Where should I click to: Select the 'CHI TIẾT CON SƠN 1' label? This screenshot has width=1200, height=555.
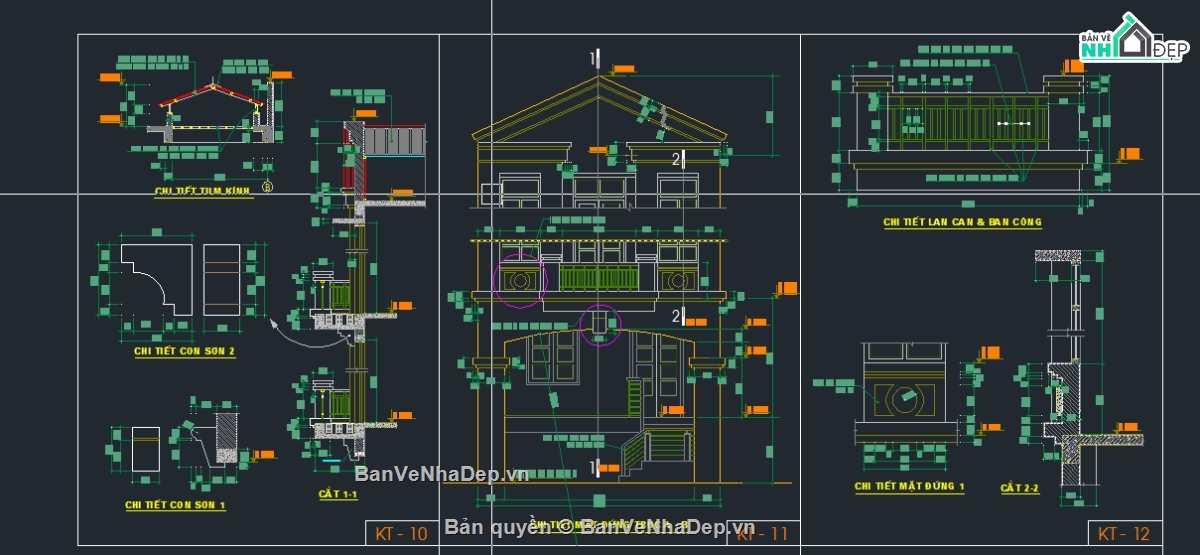(x=175, y=506)
